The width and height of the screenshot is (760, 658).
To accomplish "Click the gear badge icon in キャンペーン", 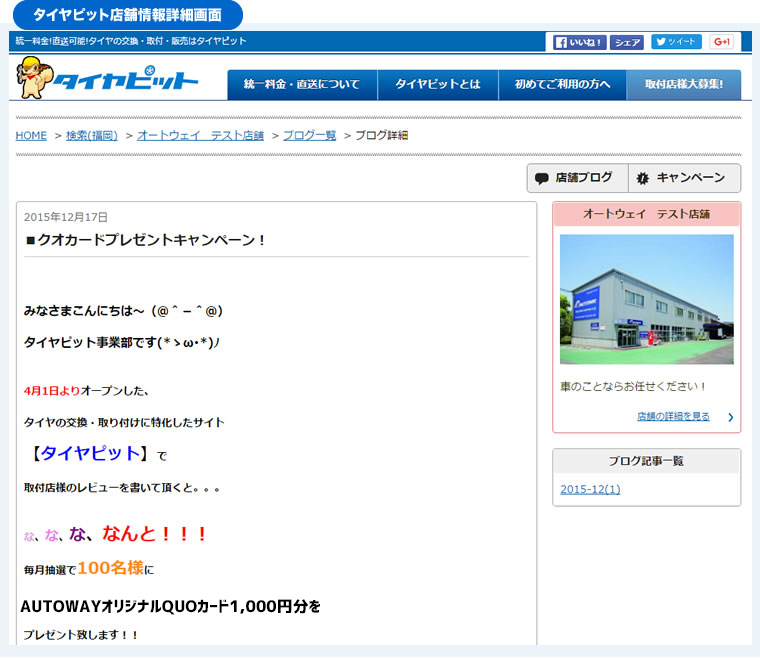I will 643,178.
